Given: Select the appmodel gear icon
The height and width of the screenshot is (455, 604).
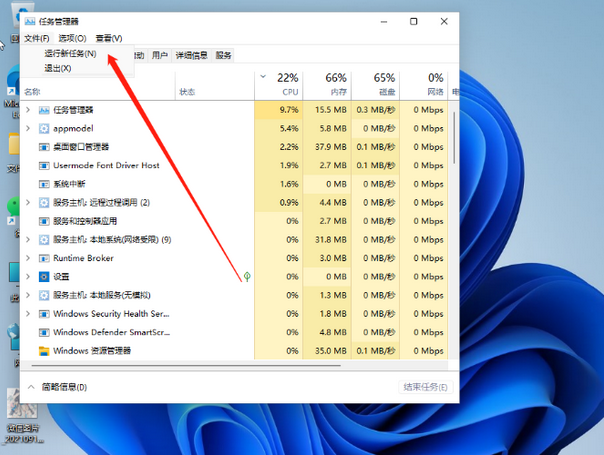Looking at the screenshot, I should [44, 129].
